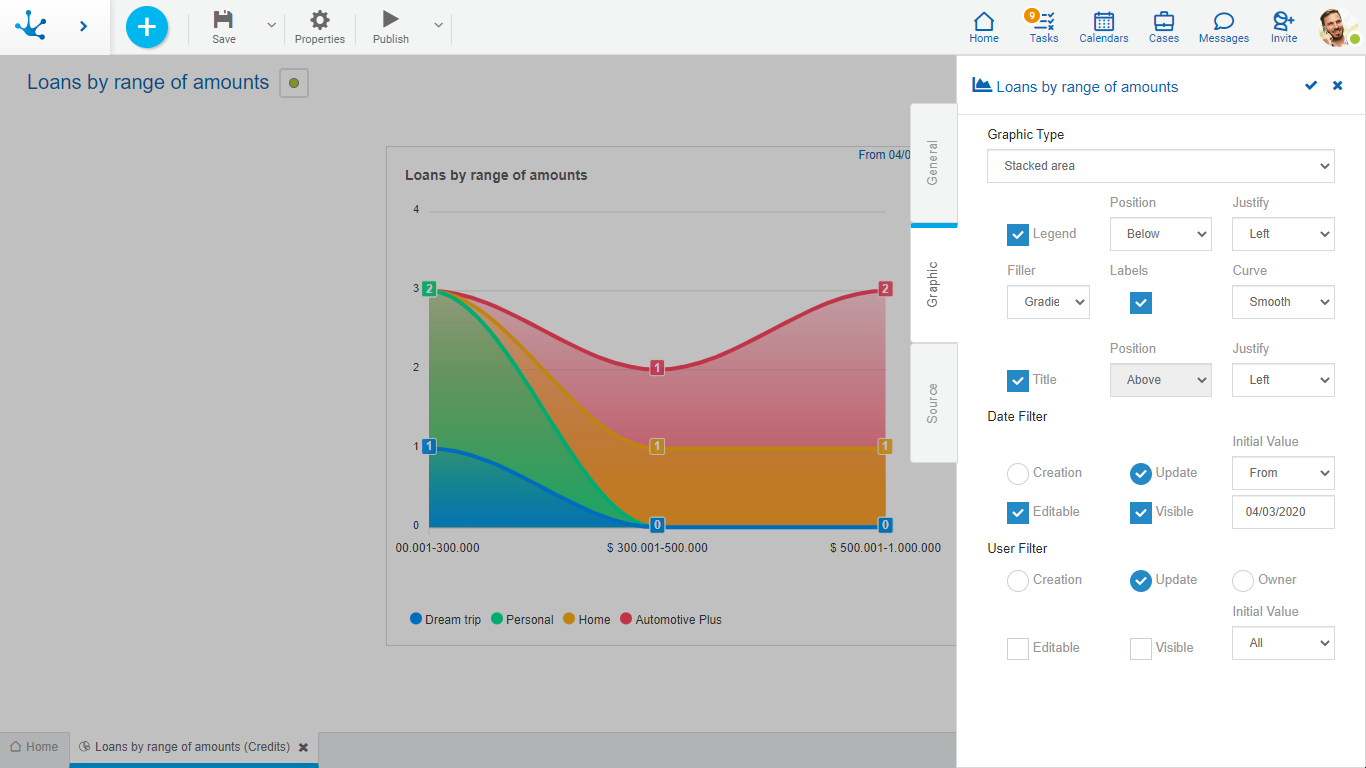The height and width of the screenshot is (768, 1366).
Task: Click the Publish play icon
Action: [390, 20]
